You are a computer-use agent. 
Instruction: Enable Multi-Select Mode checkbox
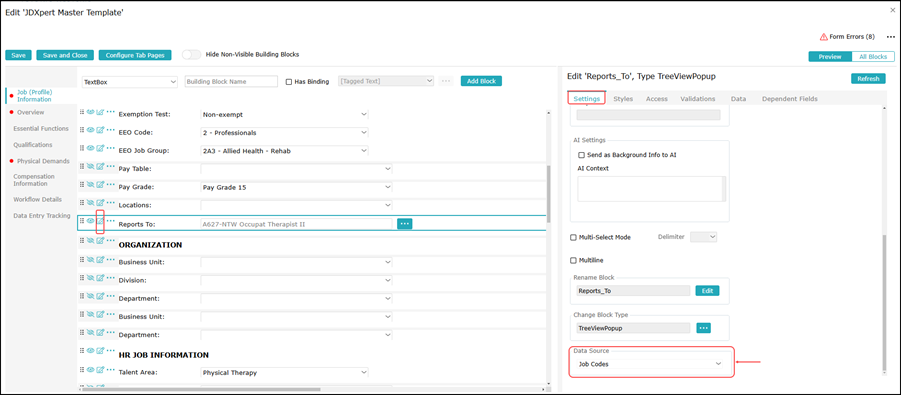tap(573, 237)
